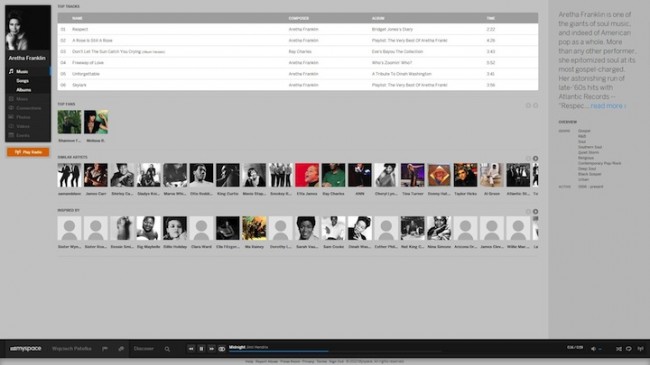Open Inspired By artist Sam Cooke
The width and height of the screenshot is (650, 365).
coord(333,228)
